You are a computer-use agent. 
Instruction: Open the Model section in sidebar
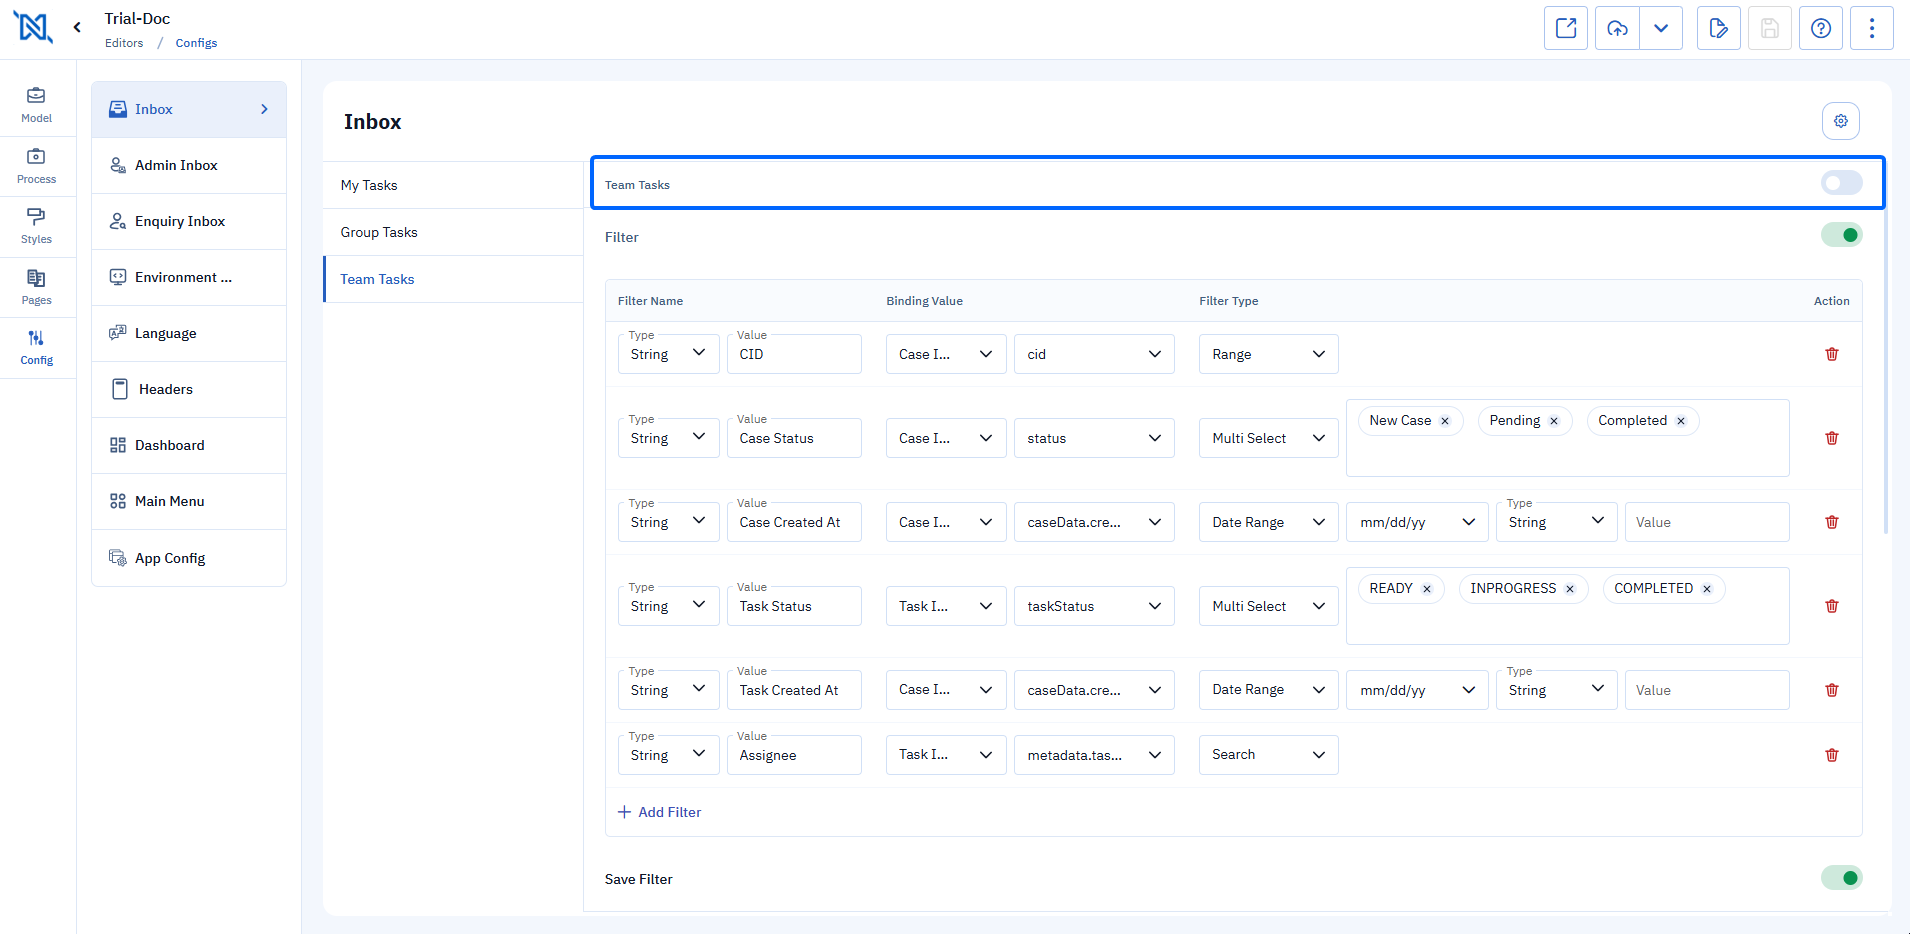click(x=36, y=105)
